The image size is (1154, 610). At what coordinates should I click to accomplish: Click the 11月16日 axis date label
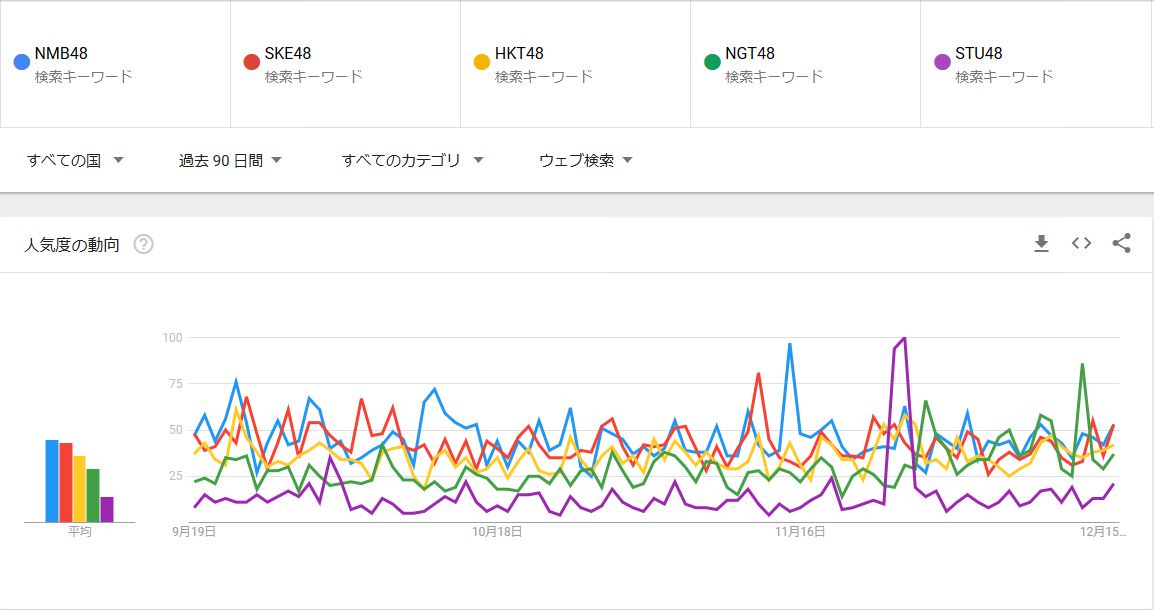click(800, 531)
